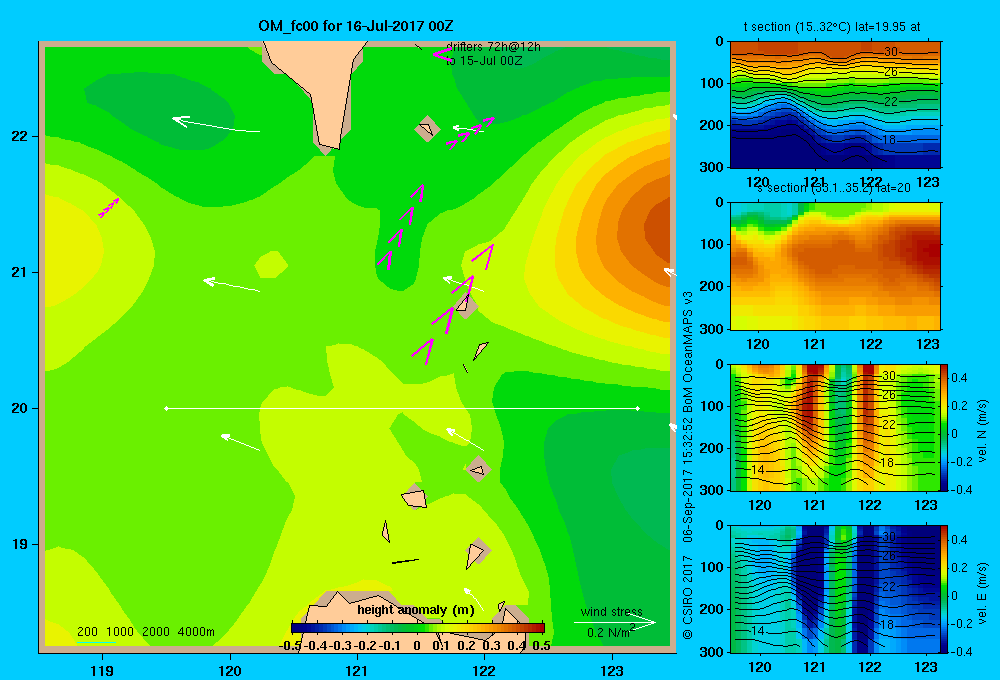The width and height of the screenshot is (1000, 680).
Task: Click the "4000m" depth contour legend entry
Action: tap(196, 632)
